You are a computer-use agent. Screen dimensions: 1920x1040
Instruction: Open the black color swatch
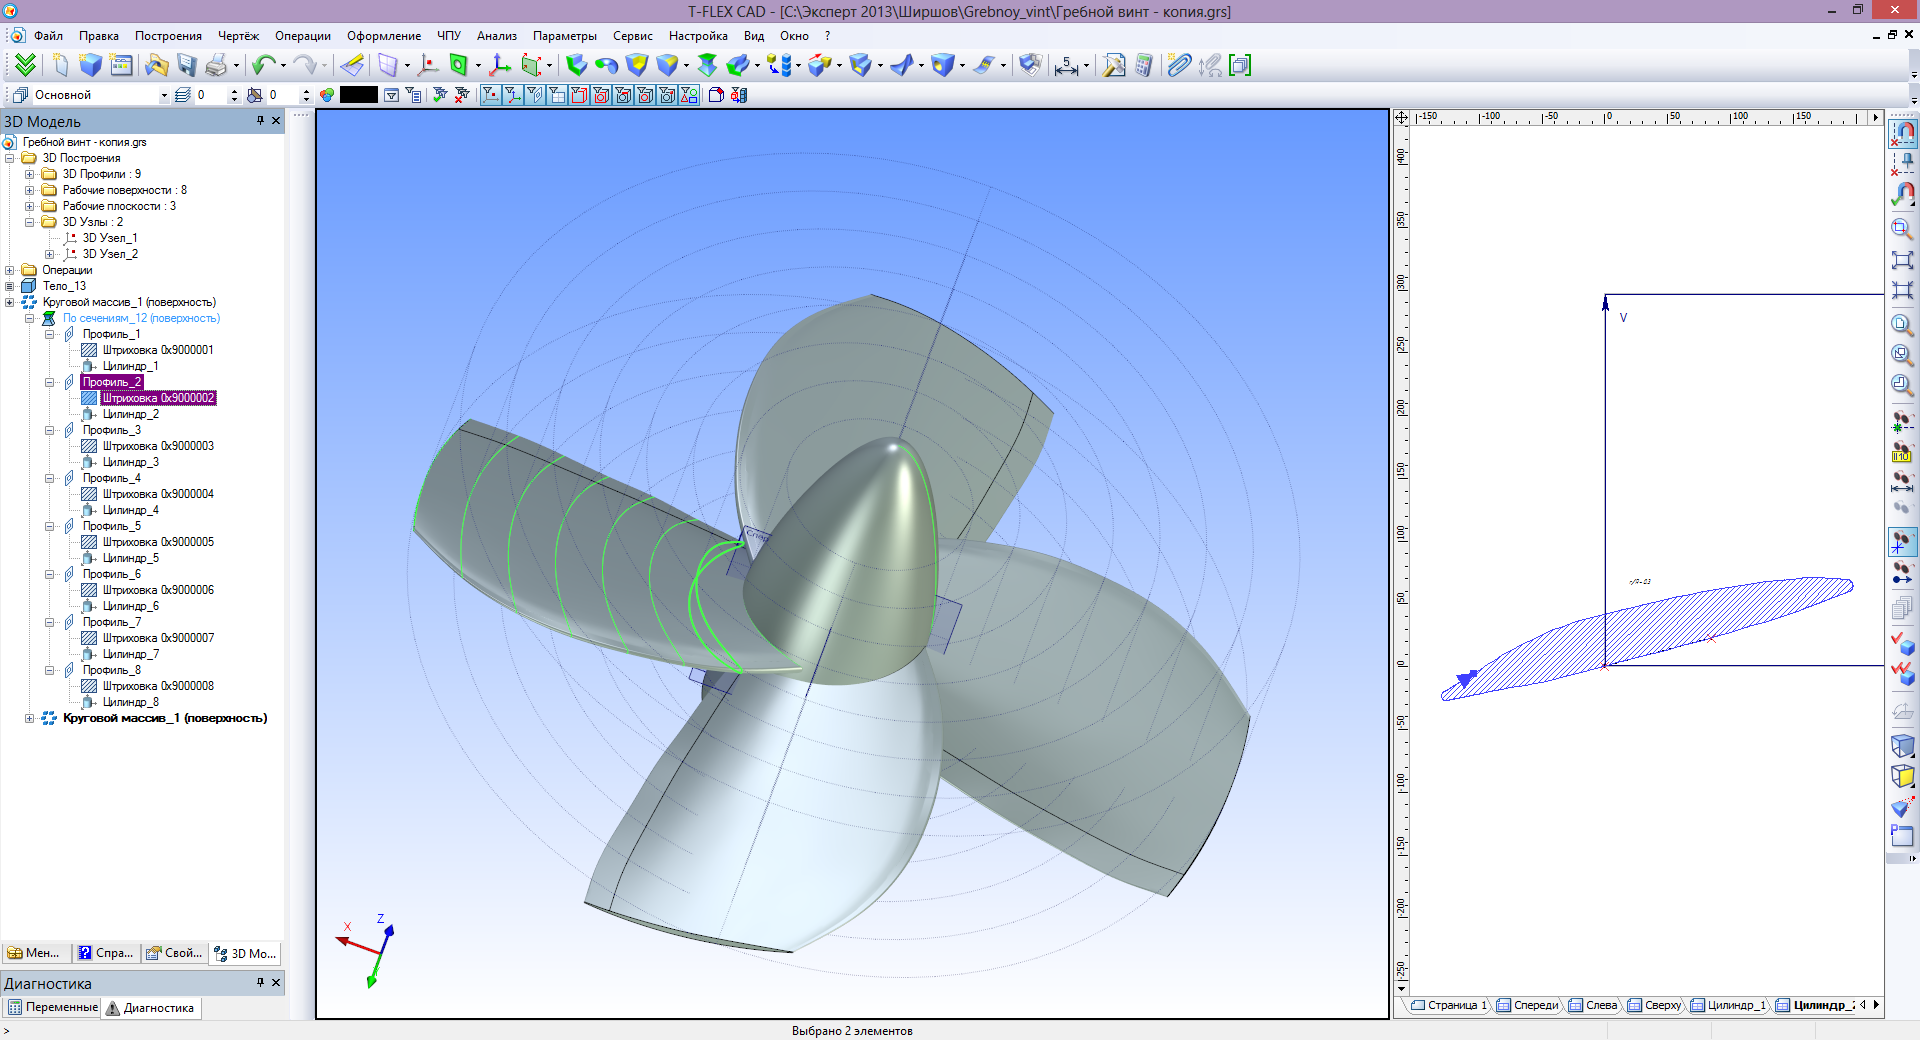click(359, 95)
